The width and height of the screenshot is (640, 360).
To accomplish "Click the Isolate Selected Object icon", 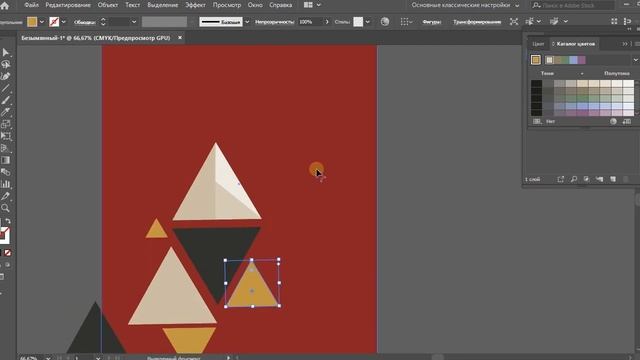I will (514, 22).
